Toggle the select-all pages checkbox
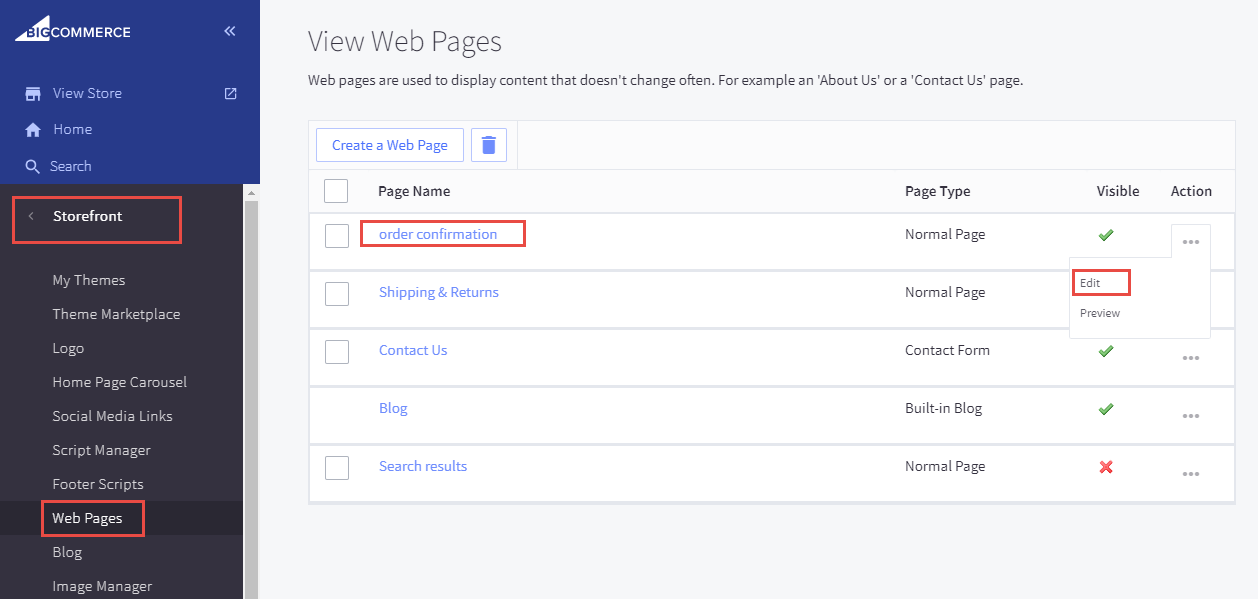1258x599 pixels. pyautogui.click(x=336, y=191)
